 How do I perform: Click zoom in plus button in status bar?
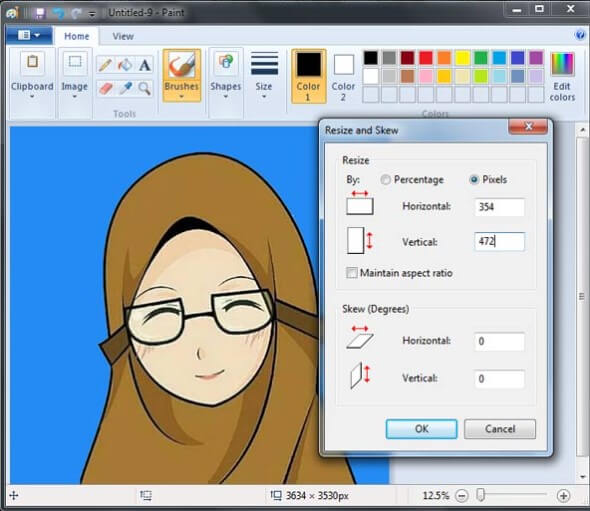click(x=563, y=496)
